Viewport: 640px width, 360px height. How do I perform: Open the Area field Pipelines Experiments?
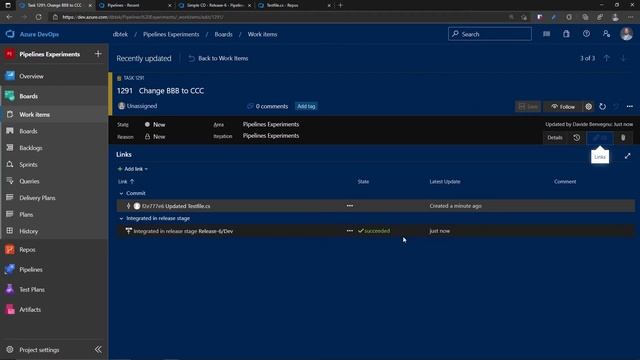tap(271, 124)
